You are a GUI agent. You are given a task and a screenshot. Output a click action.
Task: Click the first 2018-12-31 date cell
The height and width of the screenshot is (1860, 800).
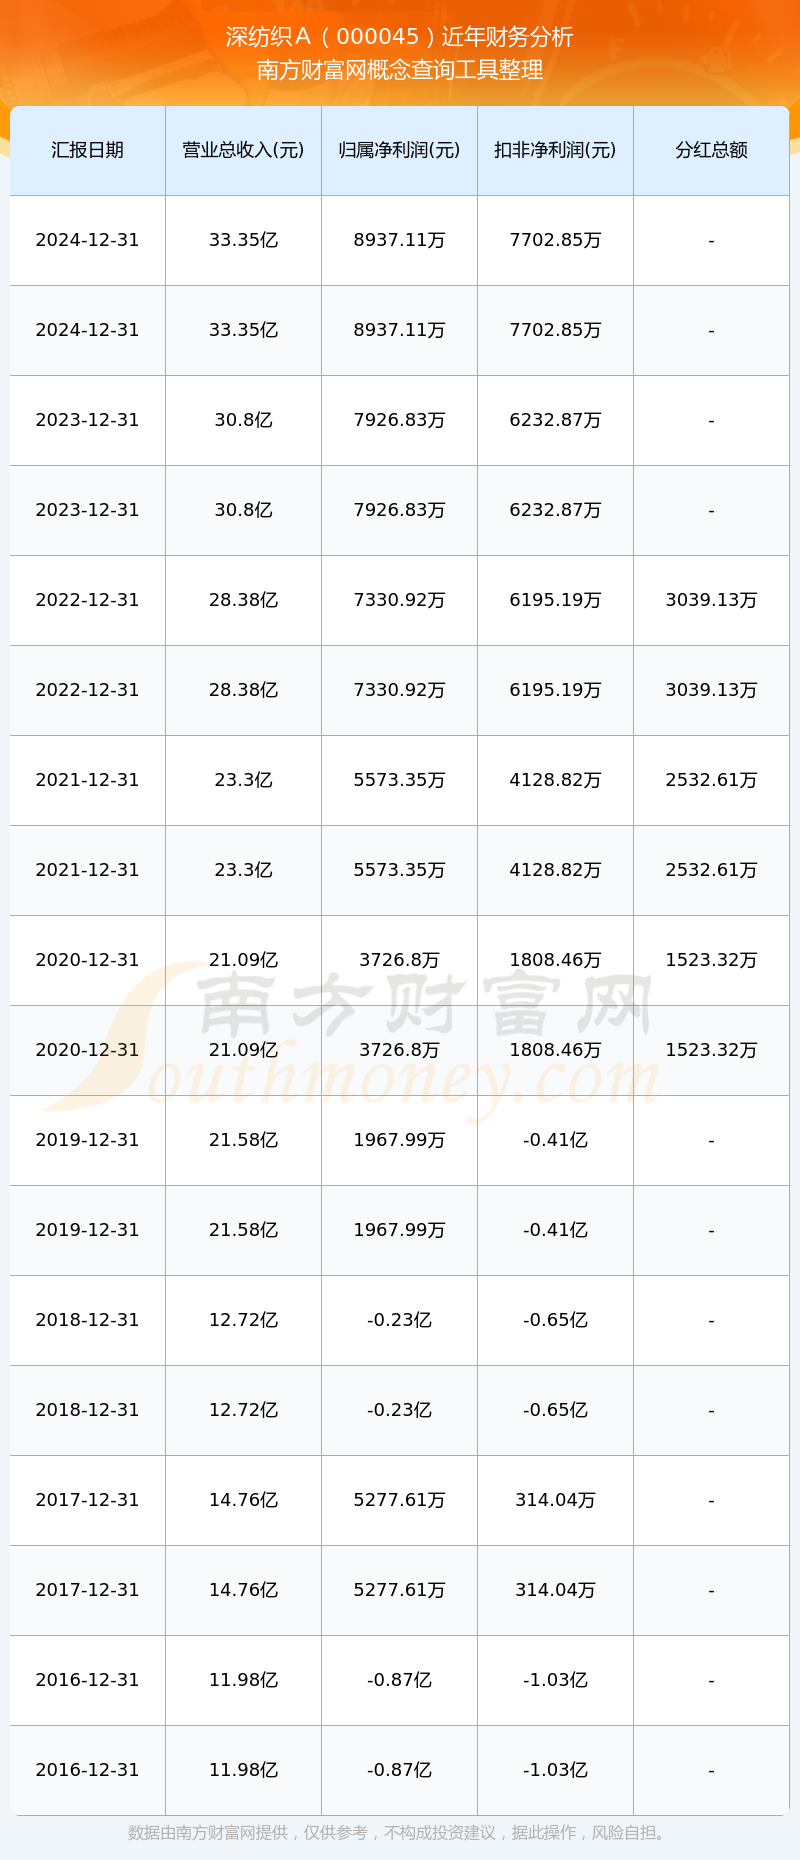(x=87, y=1320)
